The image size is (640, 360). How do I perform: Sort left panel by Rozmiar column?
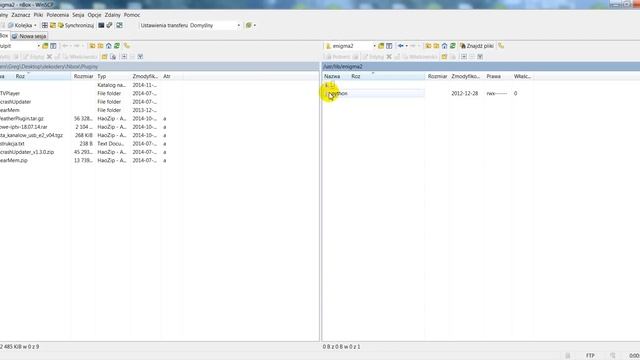pyautogui.click(x=83, y=76)
